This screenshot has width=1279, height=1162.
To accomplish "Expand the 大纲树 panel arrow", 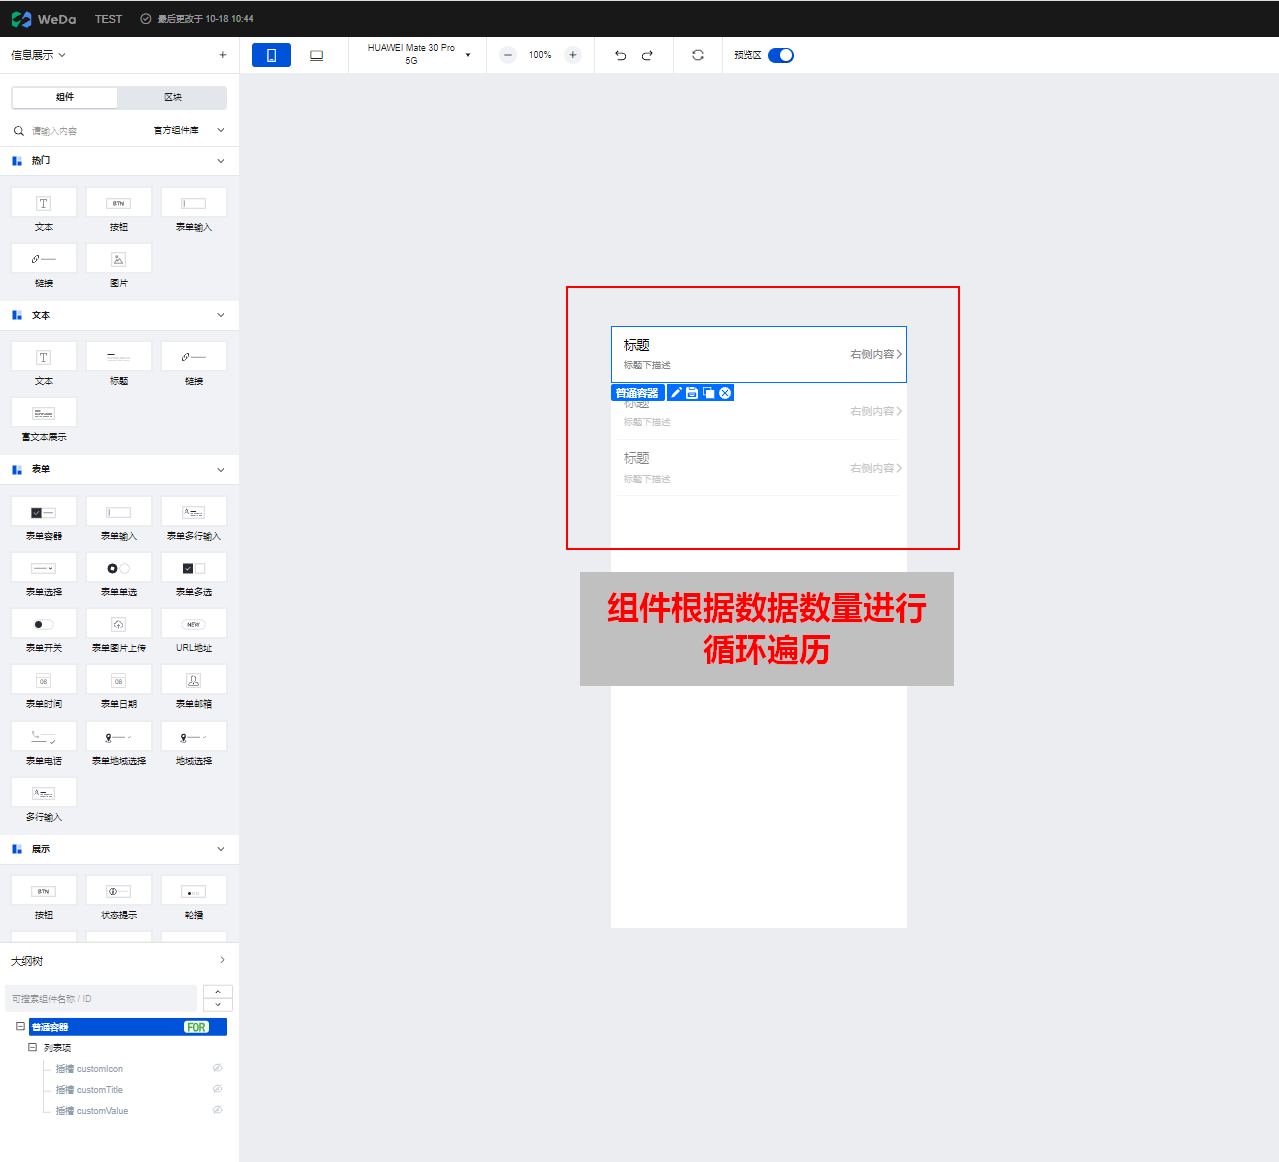I will [x=222, y=960].
